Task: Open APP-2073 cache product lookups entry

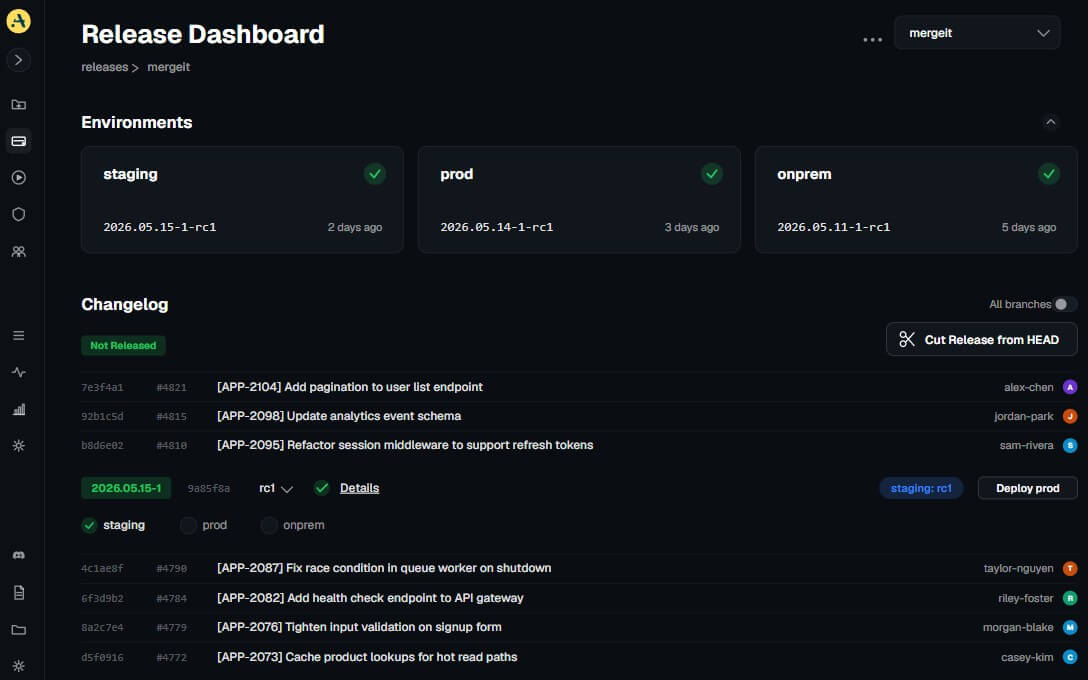Action: tap(367, 657)
